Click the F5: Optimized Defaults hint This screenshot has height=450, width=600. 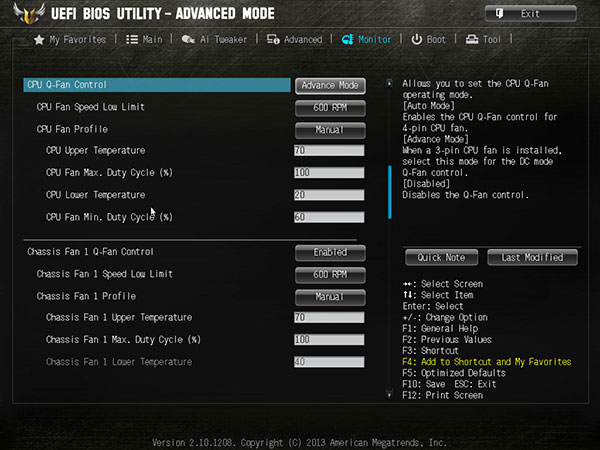(454, 373)
